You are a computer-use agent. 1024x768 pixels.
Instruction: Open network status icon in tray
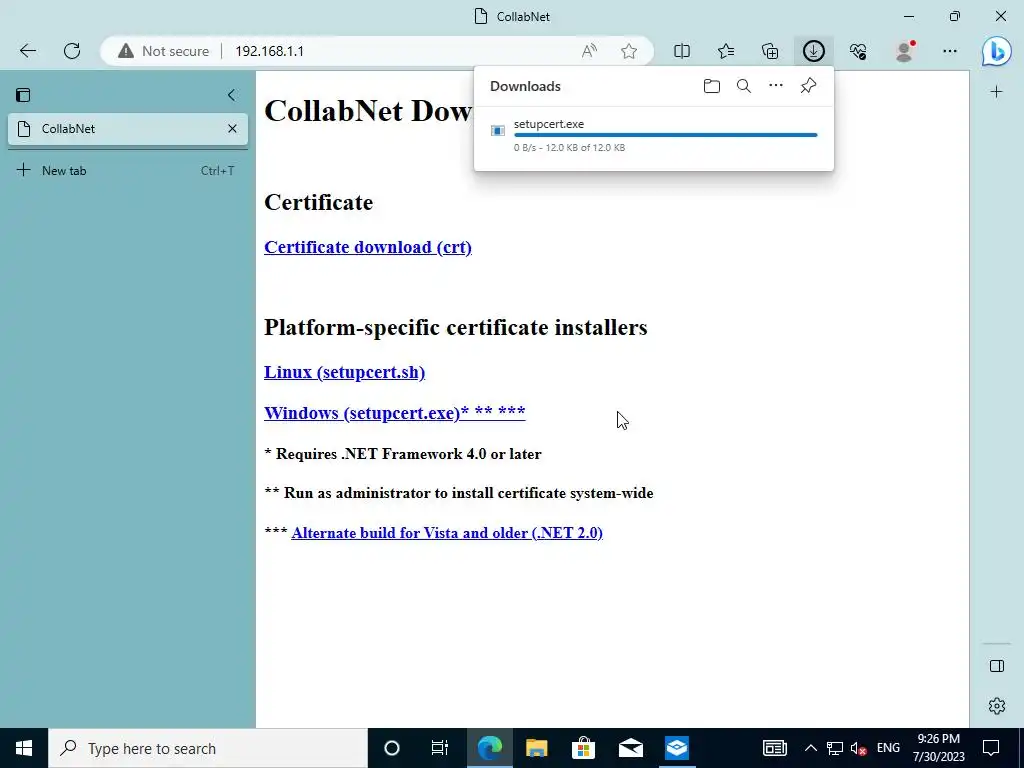click(x=835, y=748)
